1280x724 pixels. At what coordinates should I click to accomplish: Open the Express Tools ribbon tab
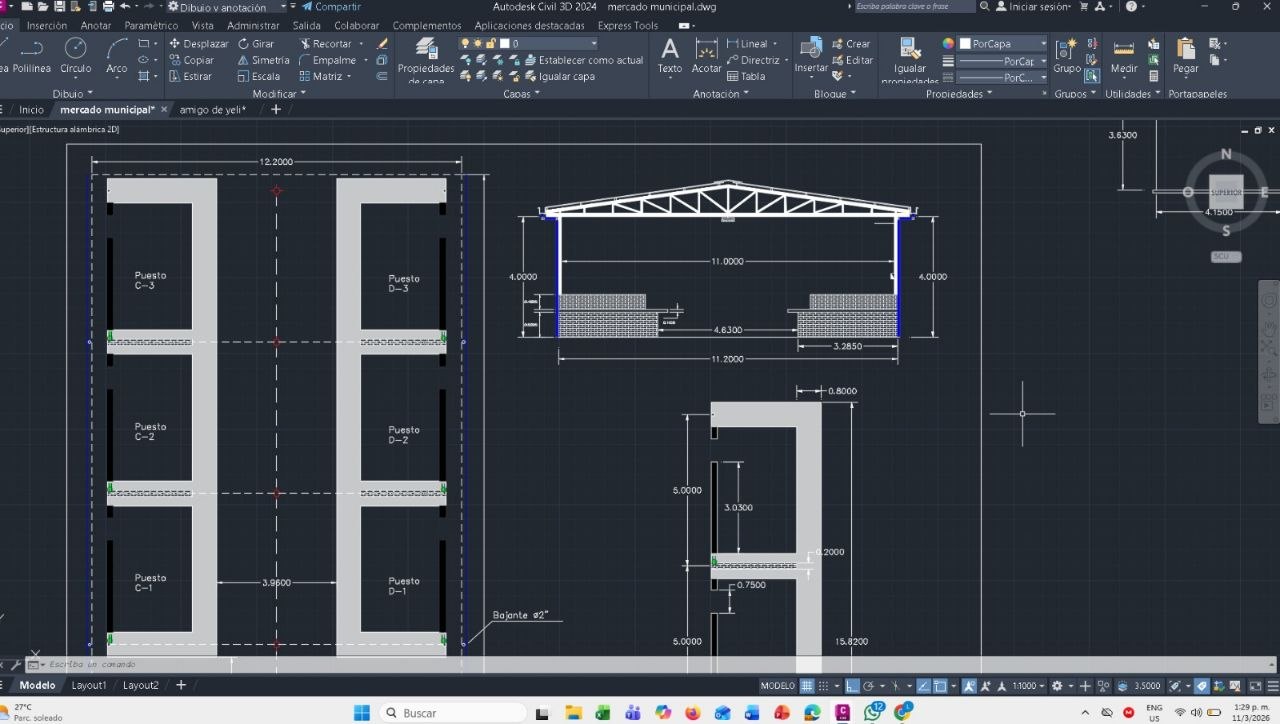[628, 25]
